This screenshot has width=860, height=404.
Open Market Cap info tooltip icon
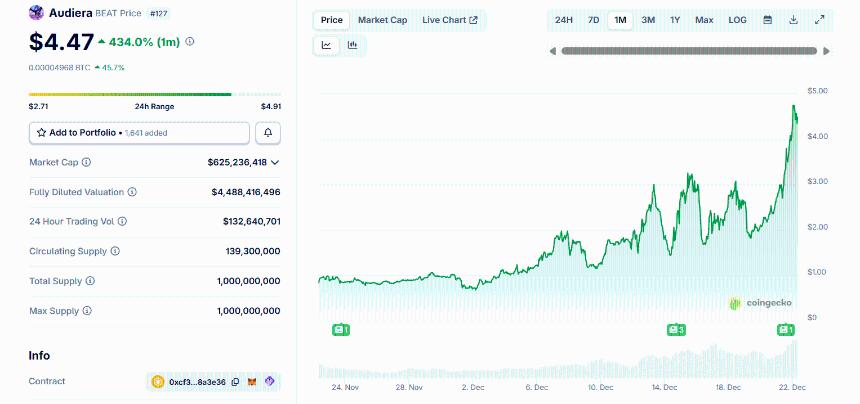click(x=86, y=162)
